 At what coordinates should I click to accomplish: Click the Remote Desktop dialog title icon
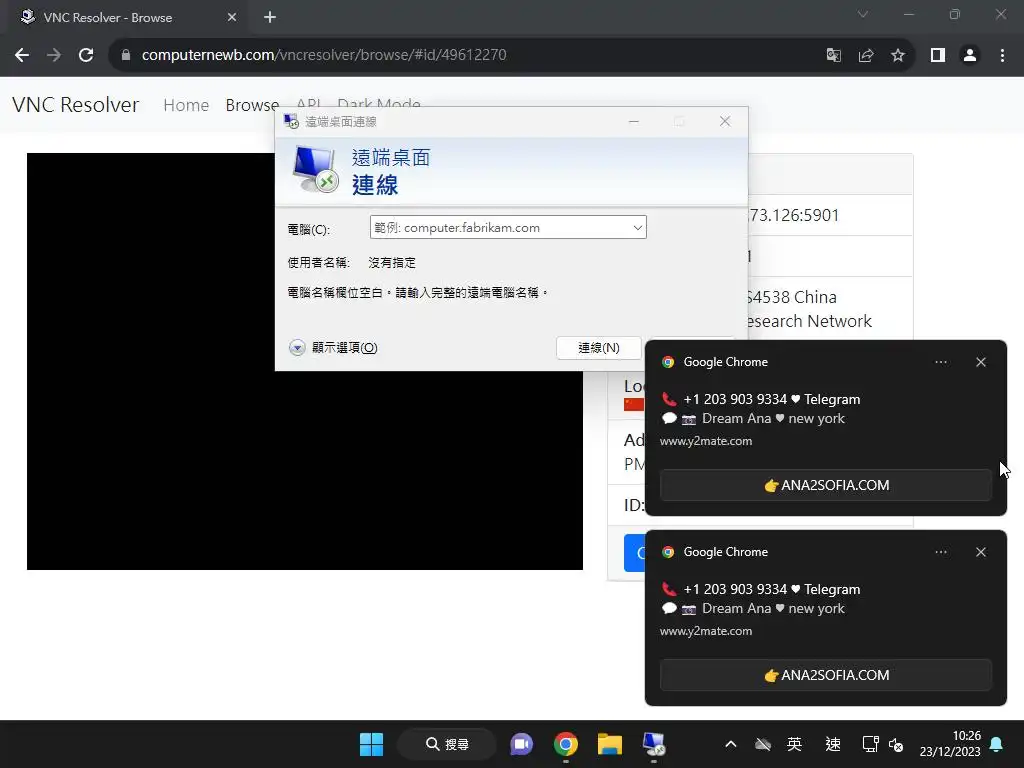pos(291,121)
